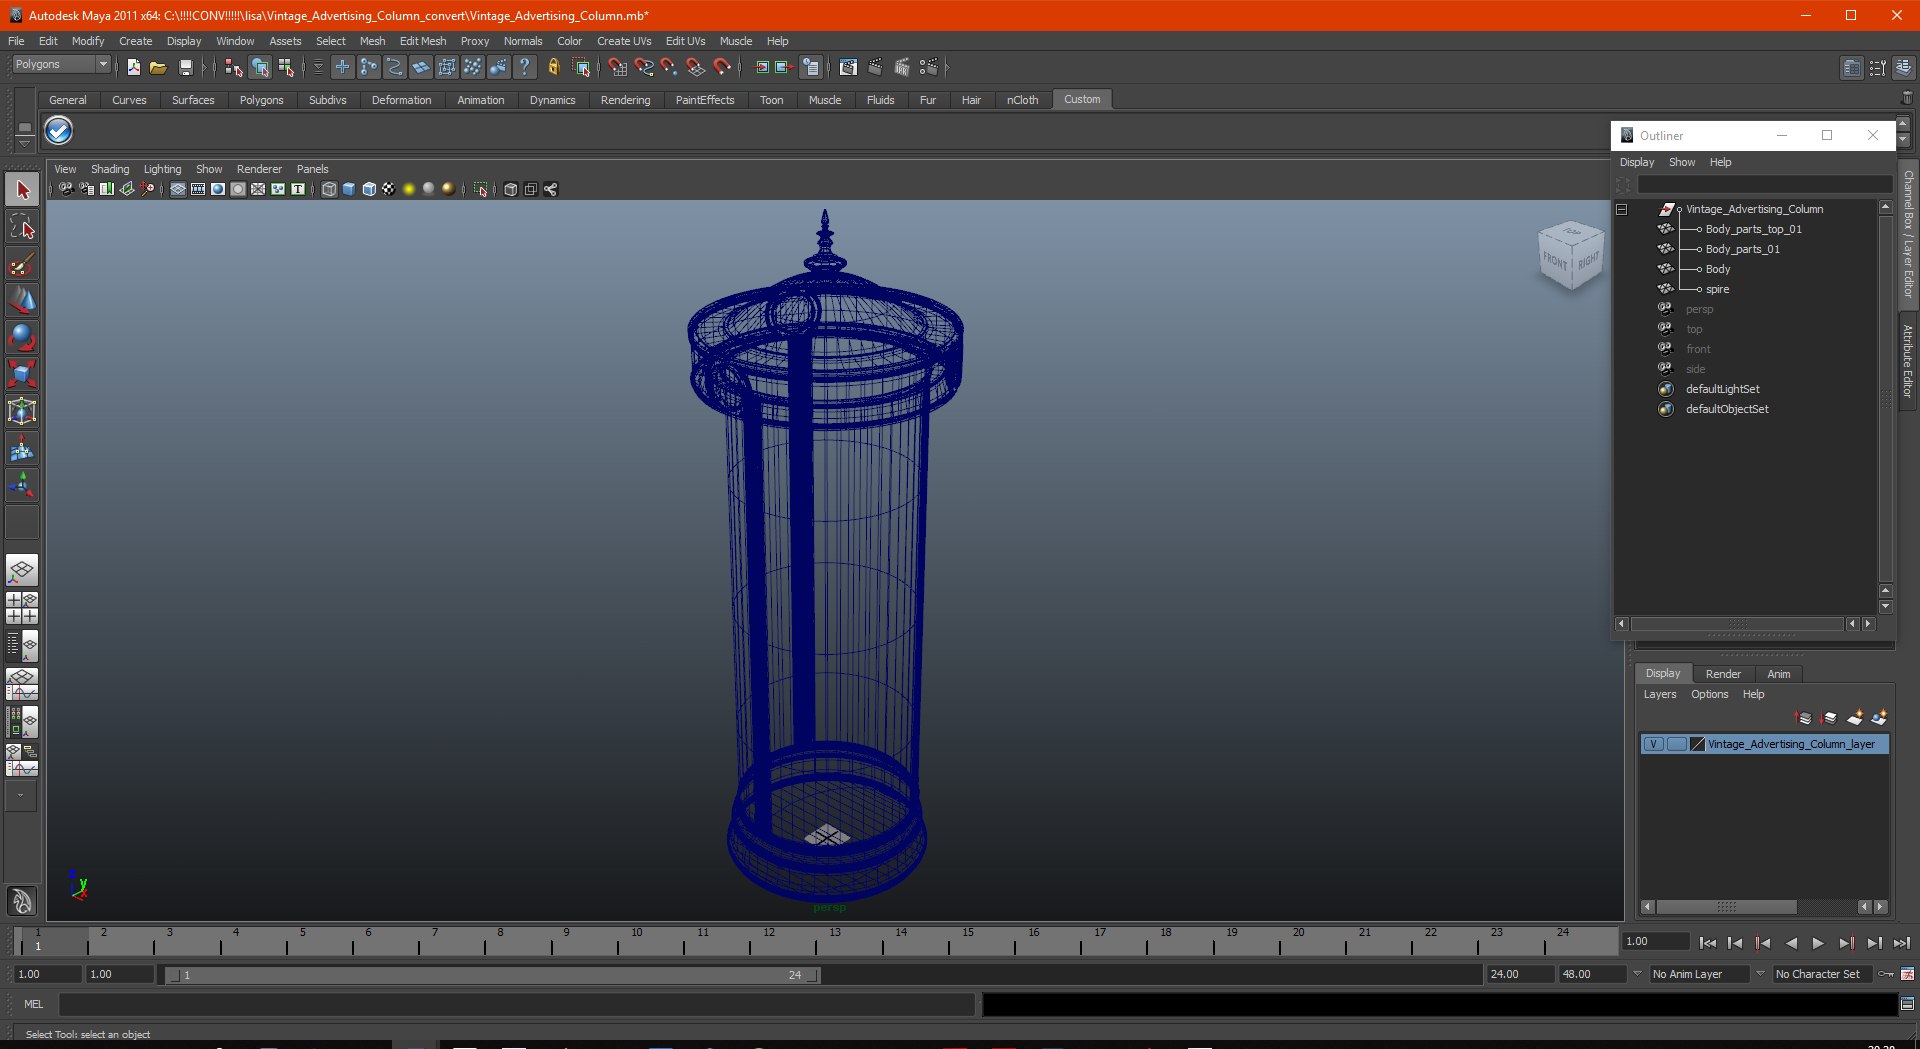This screenshot has height=1049, width=1920.
Task: Expand the selection mask dropdown arrow
Action: click(318, 67)
